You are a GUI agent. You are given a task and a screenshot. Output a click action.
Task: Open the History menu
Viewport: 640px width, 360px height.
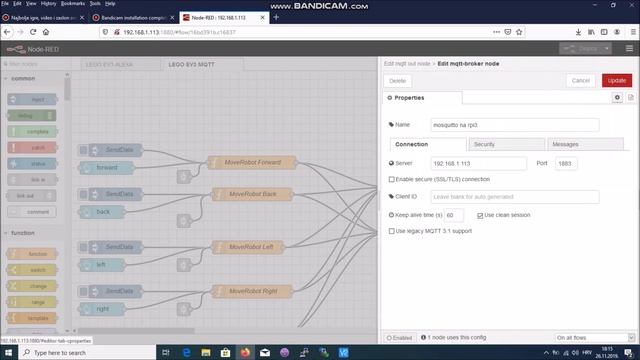pyautogui.click(x=48, y=4)
